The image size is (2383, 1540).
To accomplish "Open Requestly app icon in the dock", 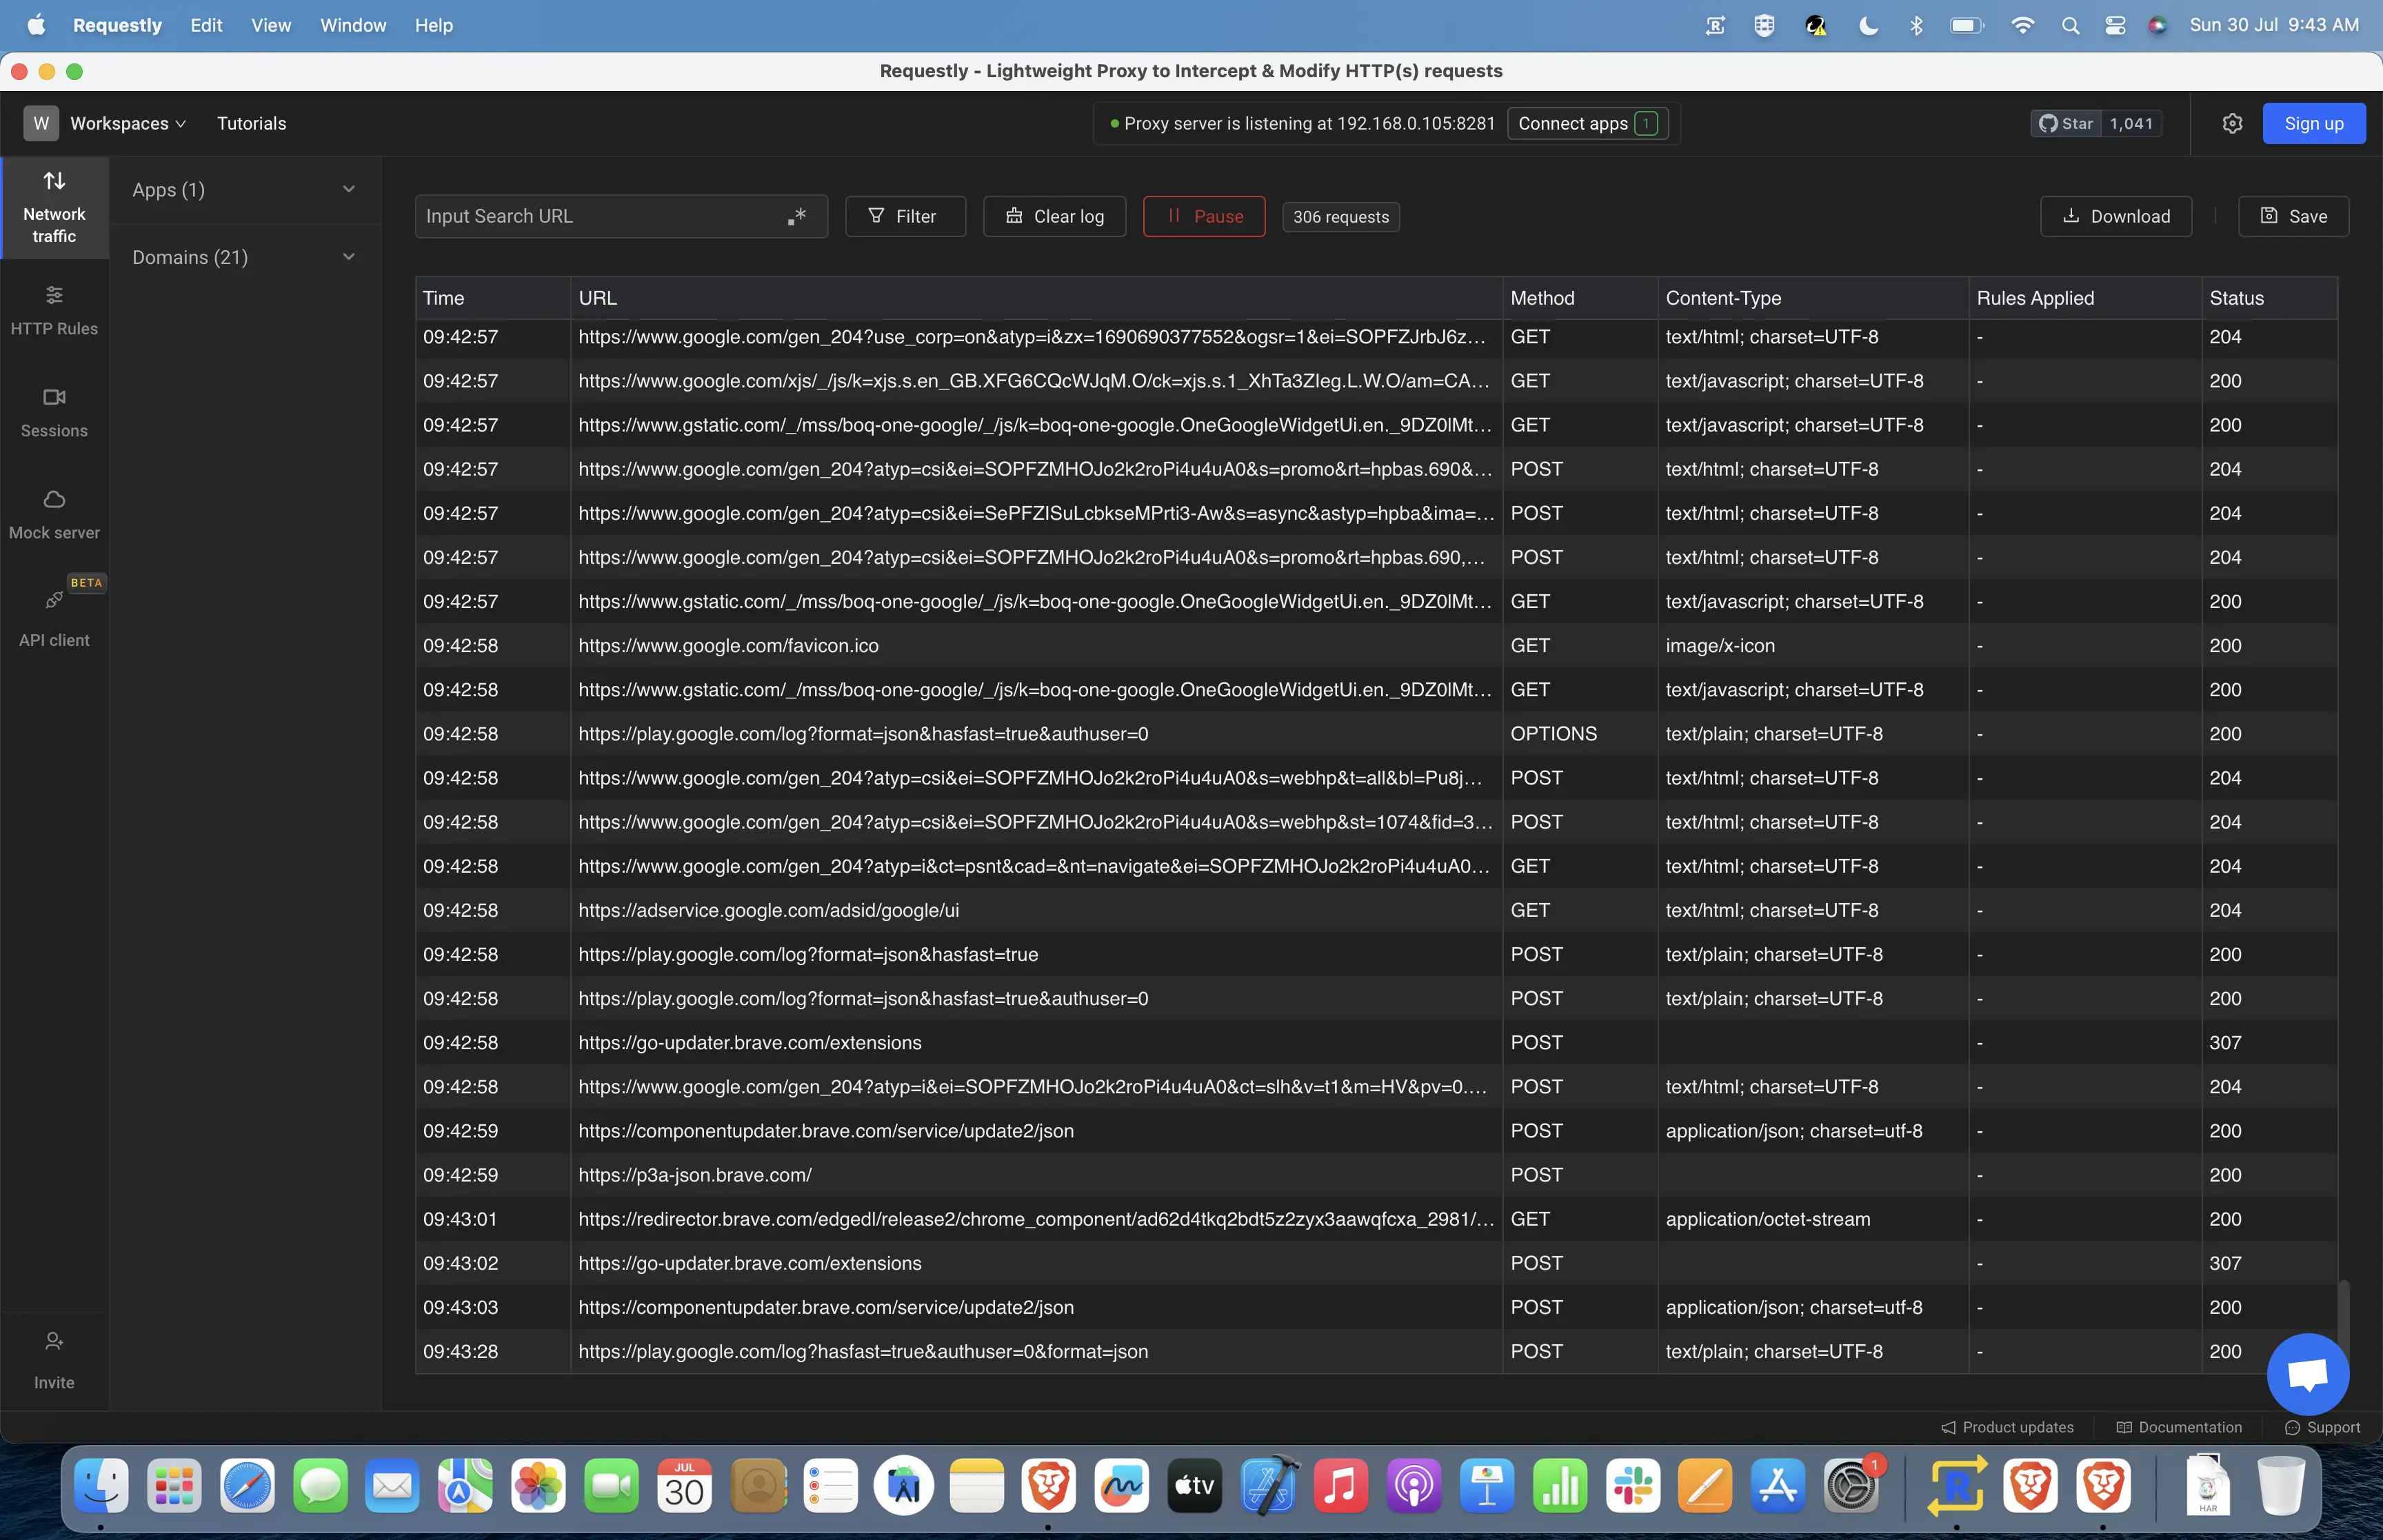I will [x=1957, y=1486].
